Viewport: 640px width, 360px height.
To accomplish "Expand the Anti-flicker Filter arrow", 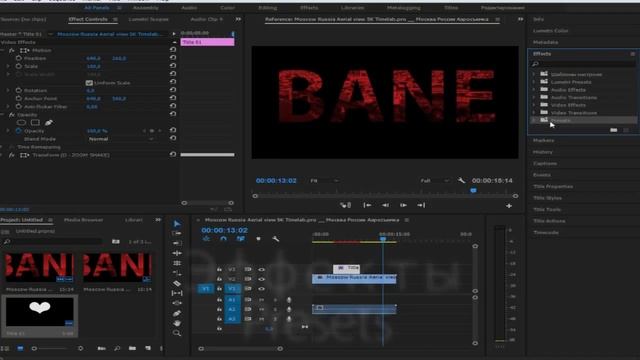I will pyautogui.click(x=8, y=107).
